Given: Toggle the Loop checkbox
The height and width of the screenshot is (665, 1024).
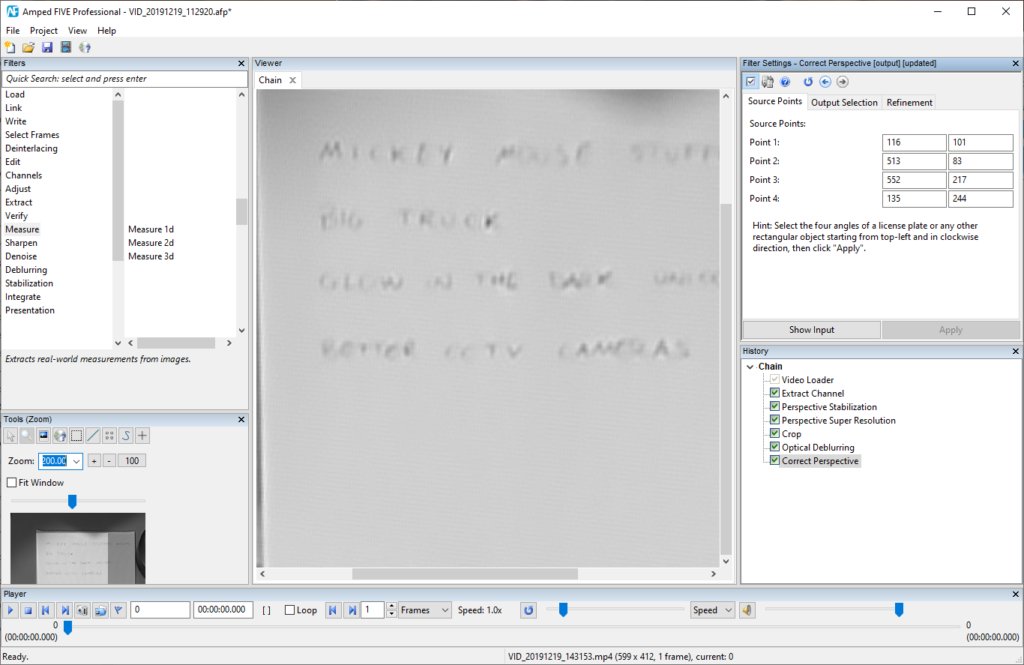Looking at the screenshot, I should 290,610.
